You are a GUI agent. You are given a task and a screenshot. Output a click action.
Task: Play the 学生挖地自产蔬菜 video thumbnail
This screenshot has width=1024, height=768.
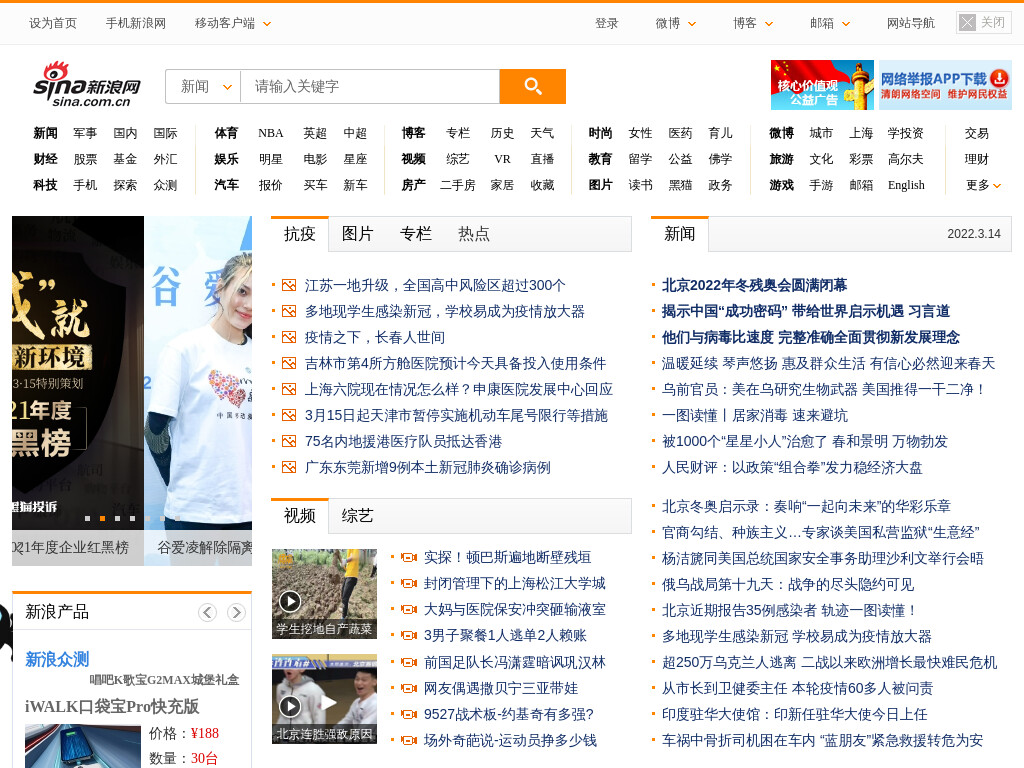[x=324, y=594]
